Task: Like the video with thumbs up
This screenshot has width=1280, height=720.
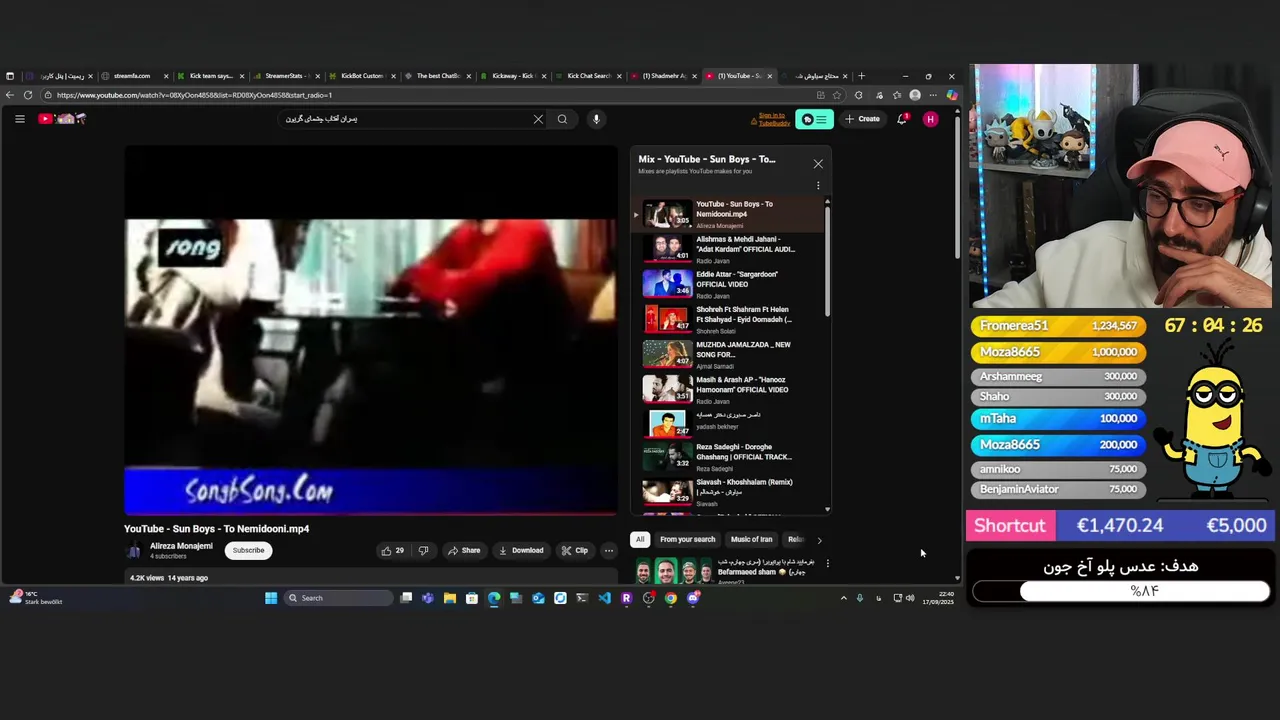Action: pos(392,550)
